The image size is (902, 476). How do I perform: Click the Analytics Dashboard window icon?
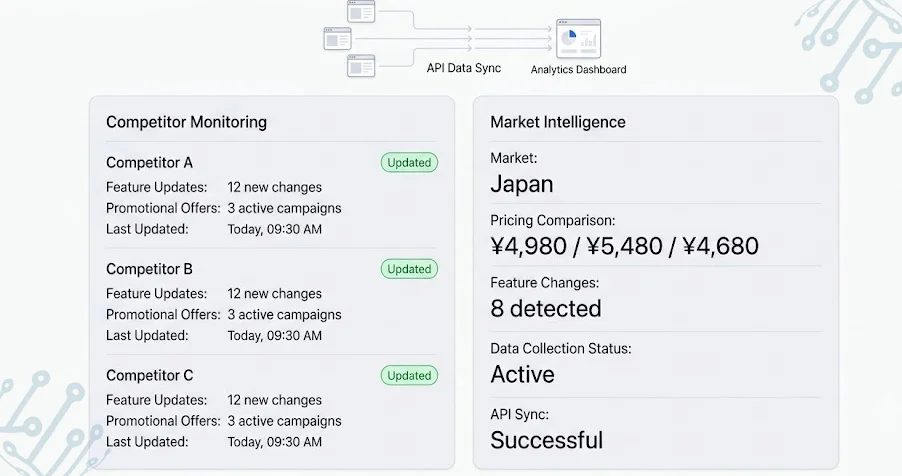click(579, 39)
